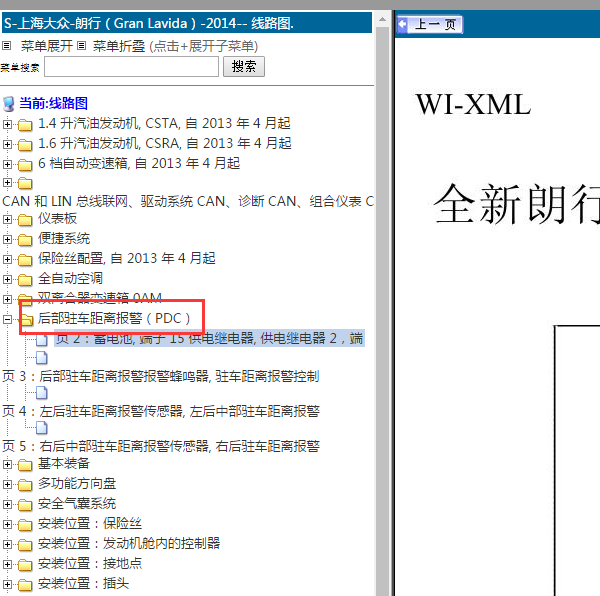Viewport: 600px width, 596px height.
Task: Click the 菜单折叠 collapse-all menu link
Action: coord(119,46)
